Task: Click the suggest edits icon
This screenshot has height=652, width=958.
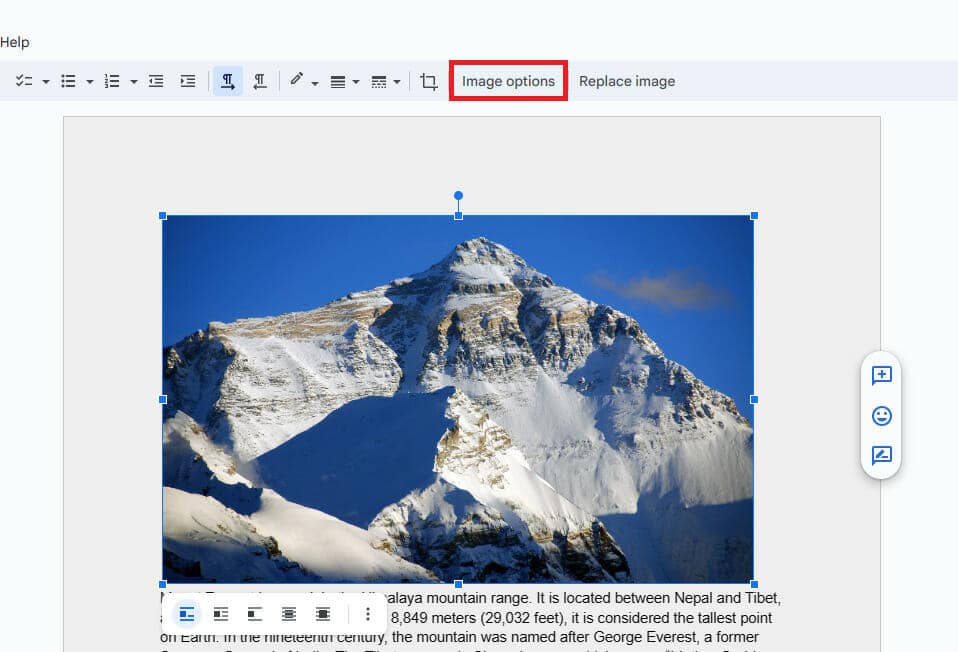Action: click(x=881, y=456)
